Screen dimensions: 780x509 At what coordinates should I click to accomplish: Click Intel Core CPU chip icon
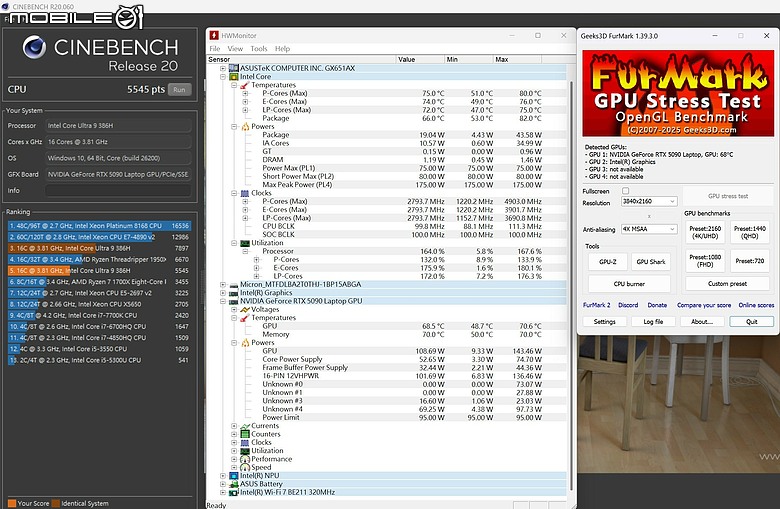tap(233, 77)
